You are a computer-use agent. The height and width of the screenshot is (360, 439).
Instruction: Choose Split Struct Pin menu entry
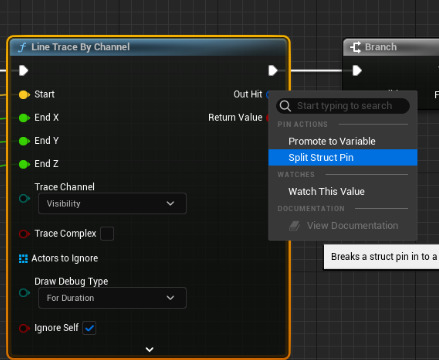[x=343, y=158]
